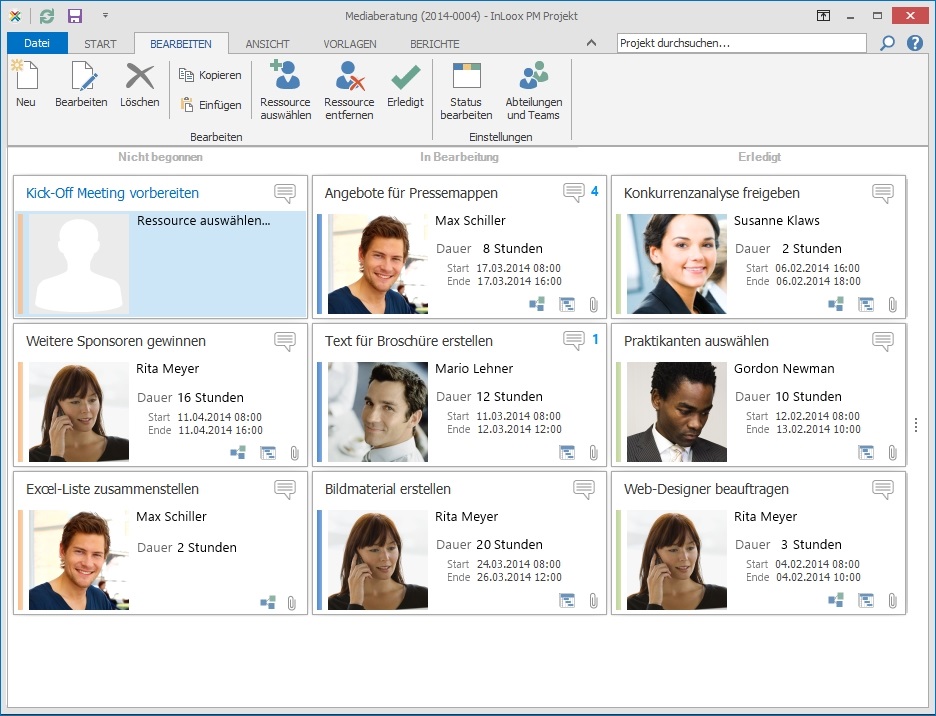Select the Ressource auswählen ribbon icon
Viewport: 936px width, 716px height.
[285, 88]
